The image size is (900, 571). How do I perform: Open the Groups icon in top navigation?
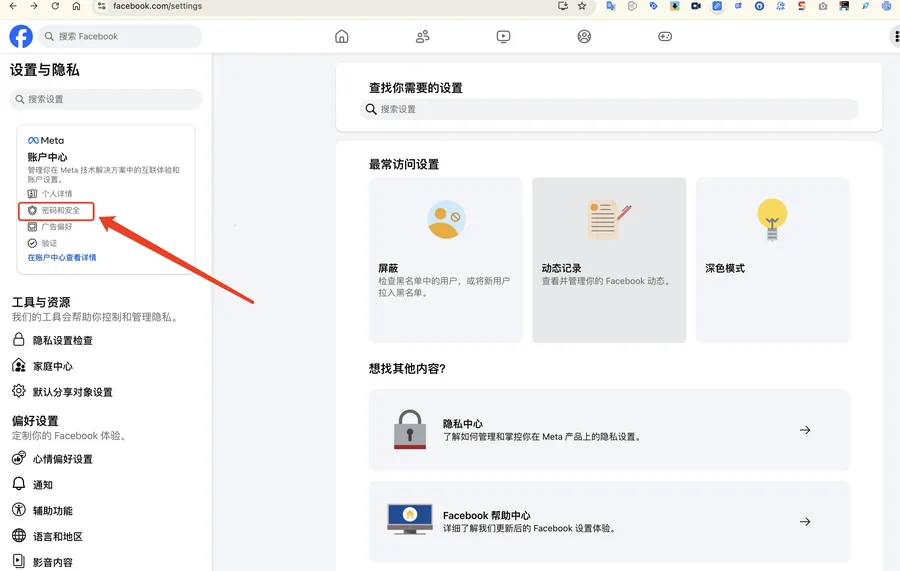click(584, 37)
